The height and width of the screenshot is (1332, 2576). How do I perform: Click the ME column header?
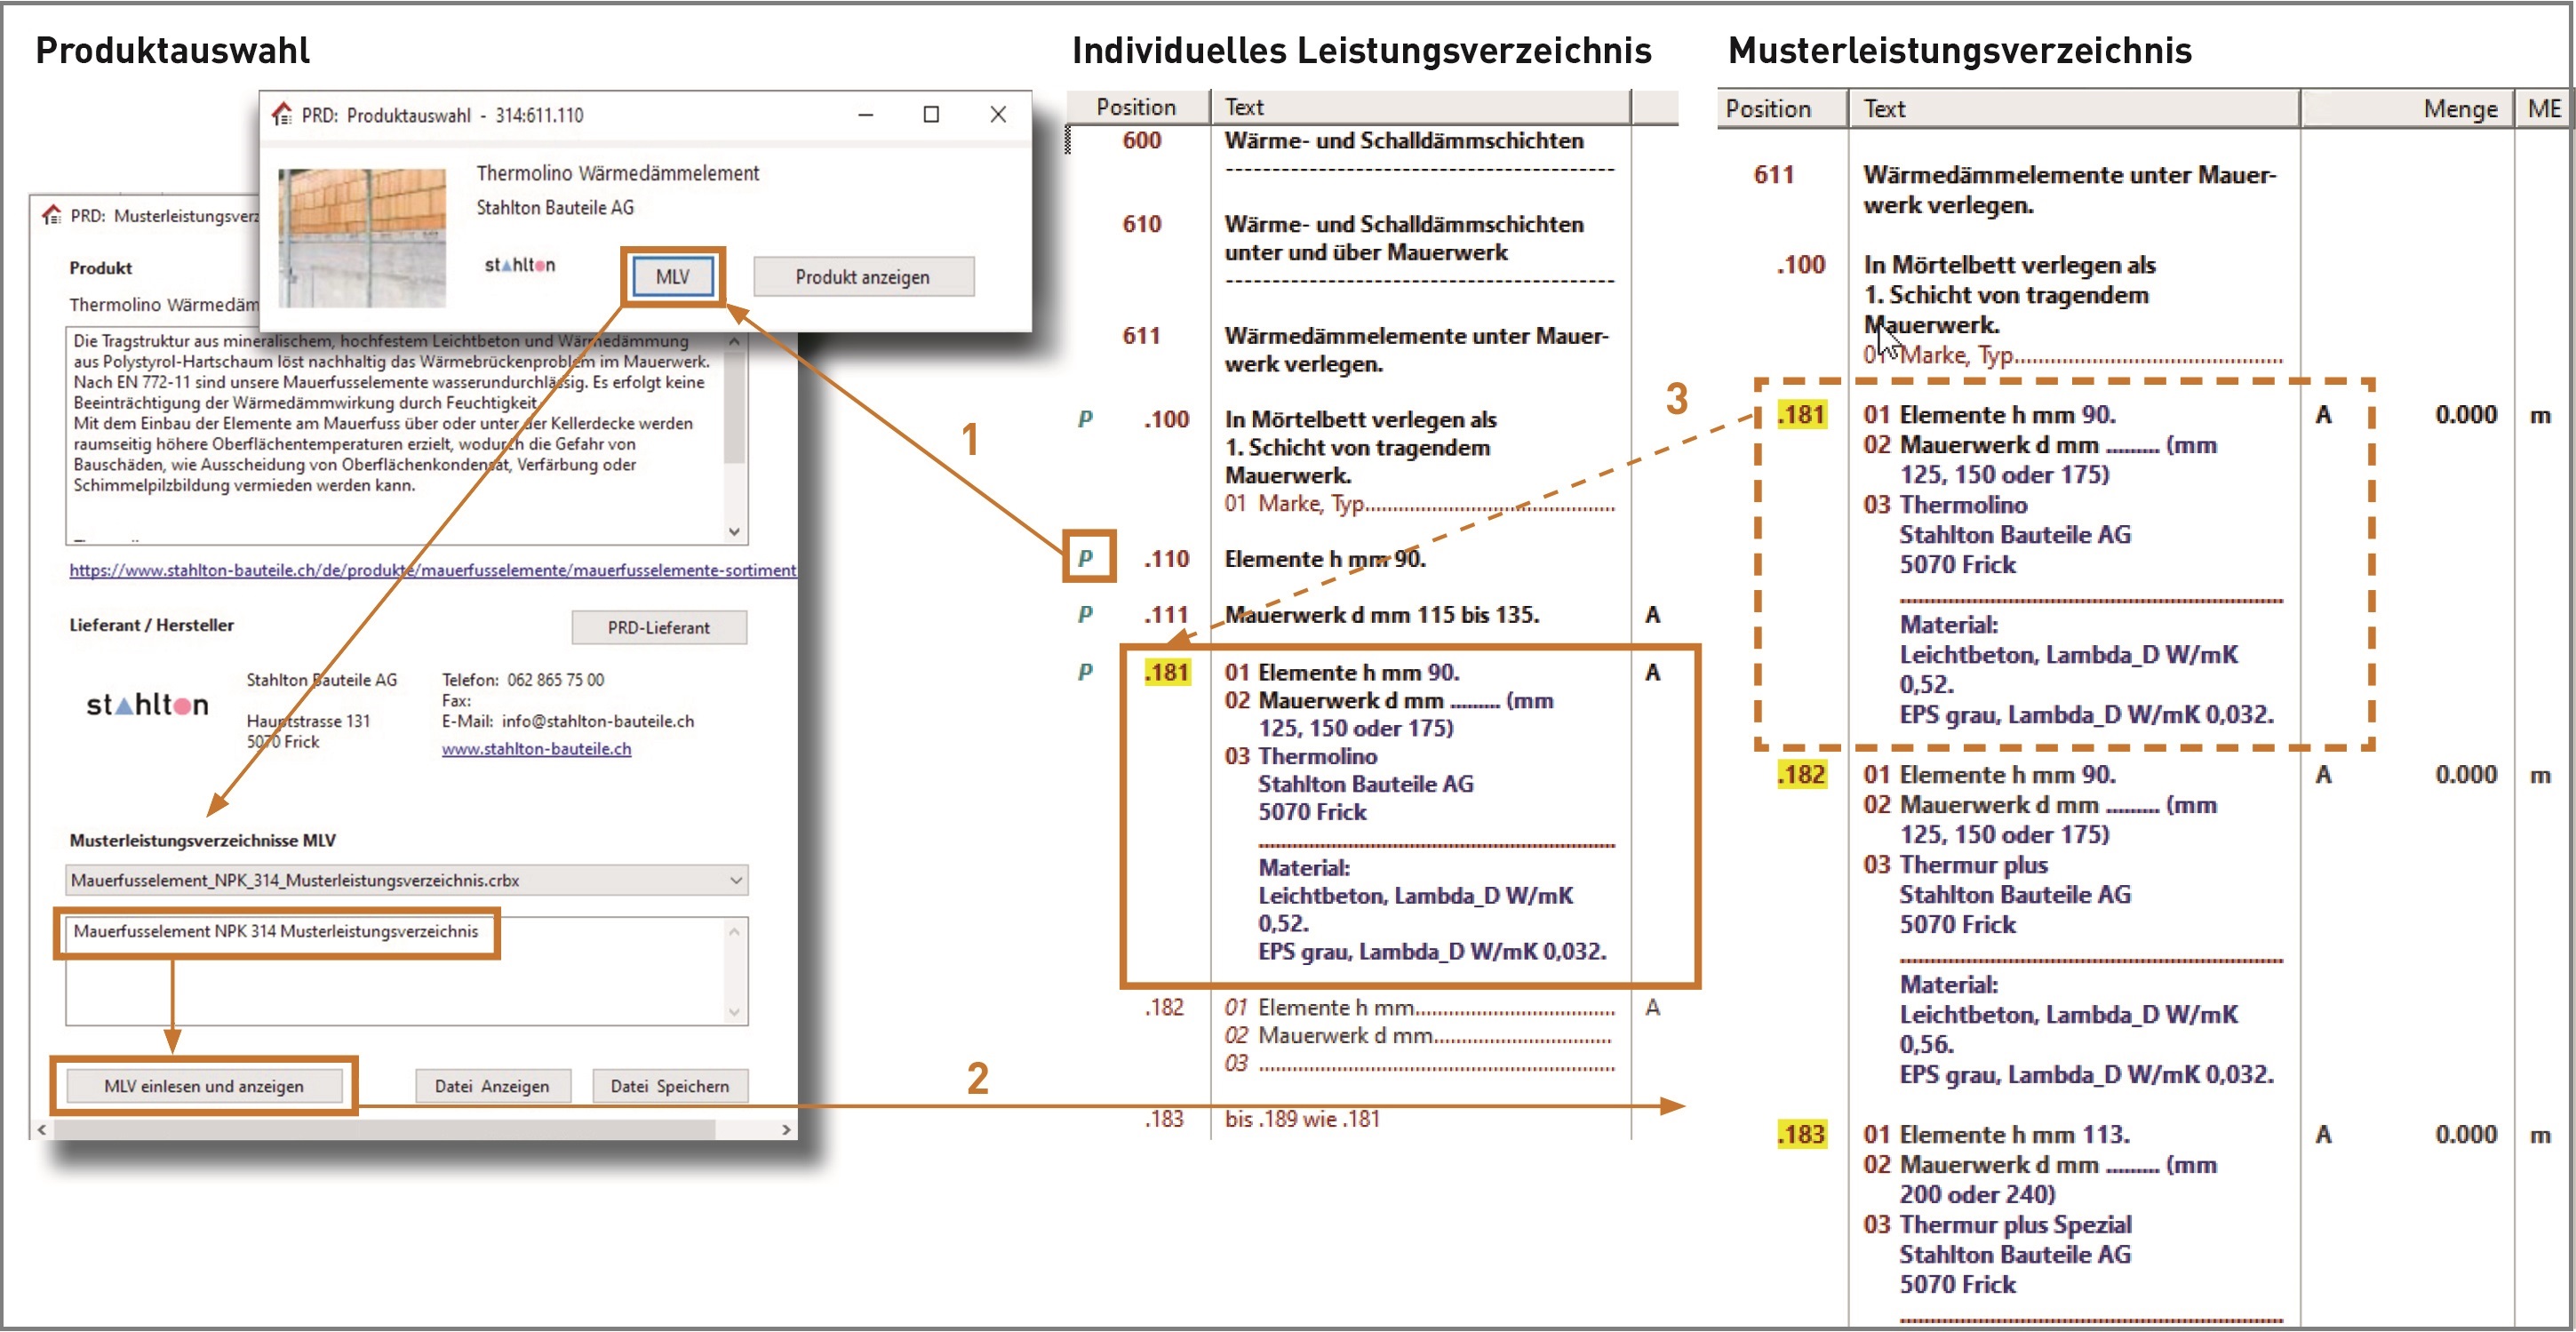pos(2543,108)
